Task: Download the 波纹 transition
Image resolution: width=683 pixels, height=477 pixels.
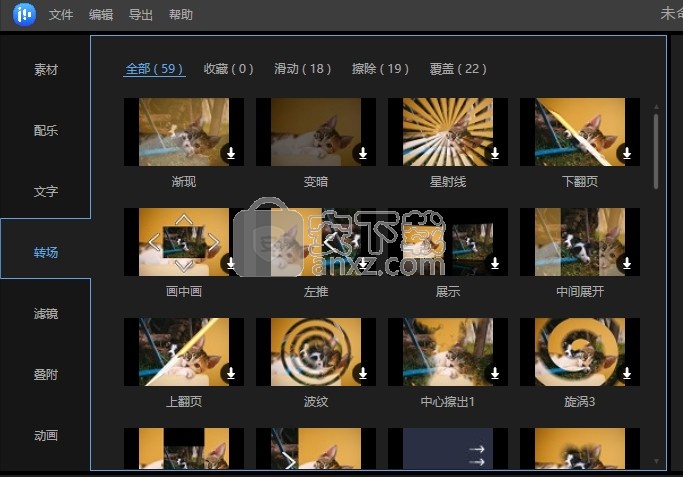Action: coord(363,373)
